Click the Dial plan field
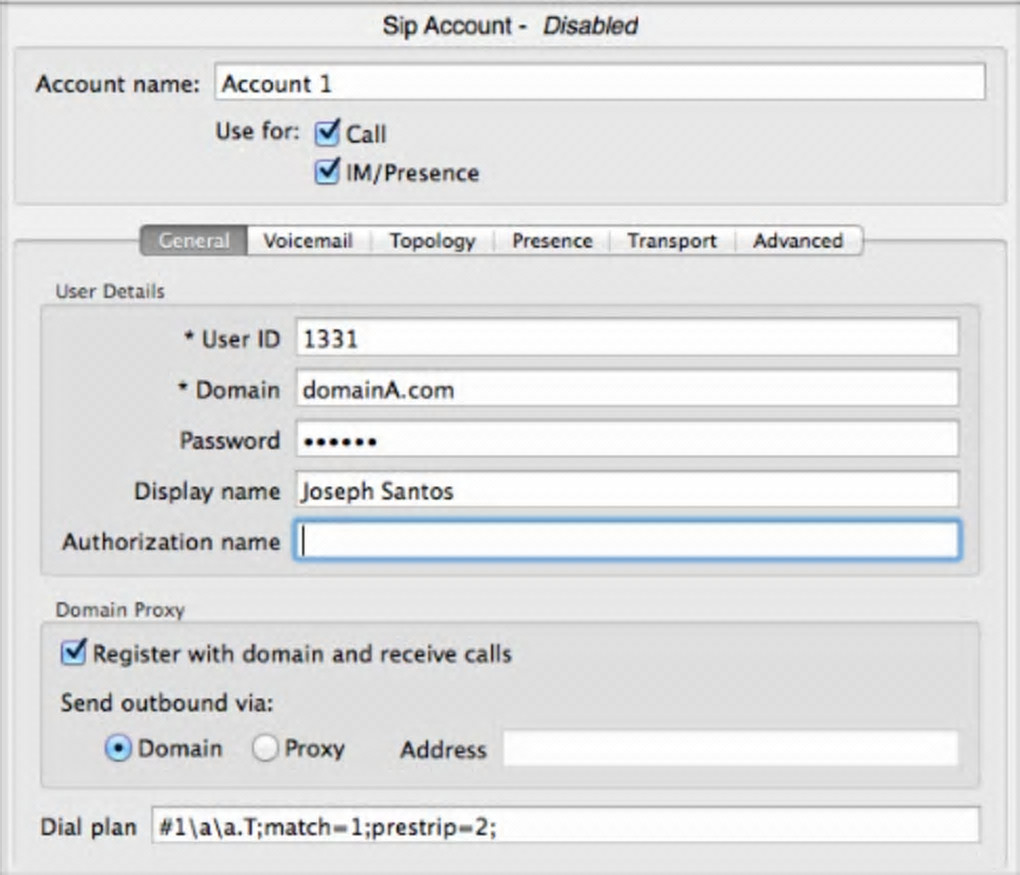Screen dimensions: 1020x875 565,827
